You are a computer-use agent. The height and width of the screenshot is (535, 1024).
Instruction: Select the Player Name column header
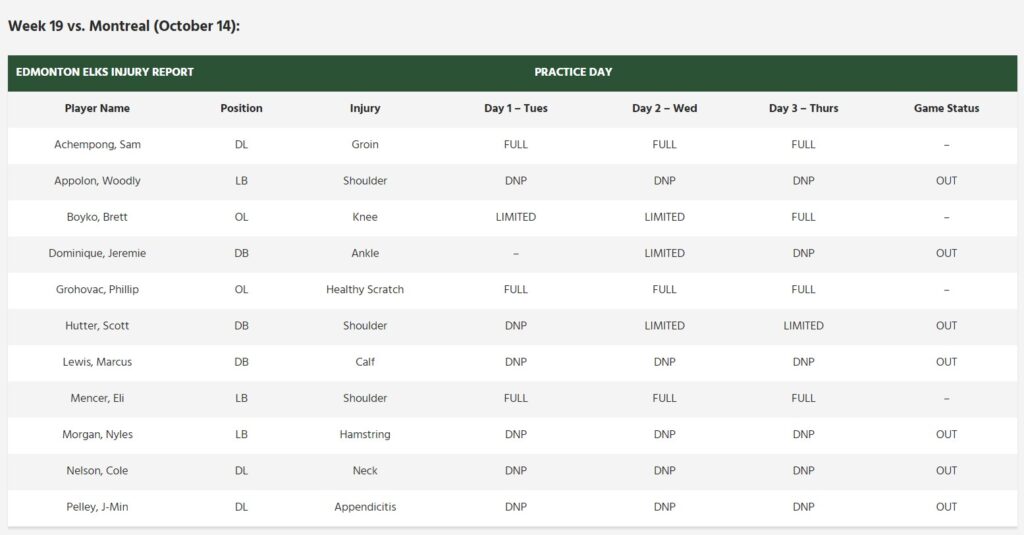97,108
